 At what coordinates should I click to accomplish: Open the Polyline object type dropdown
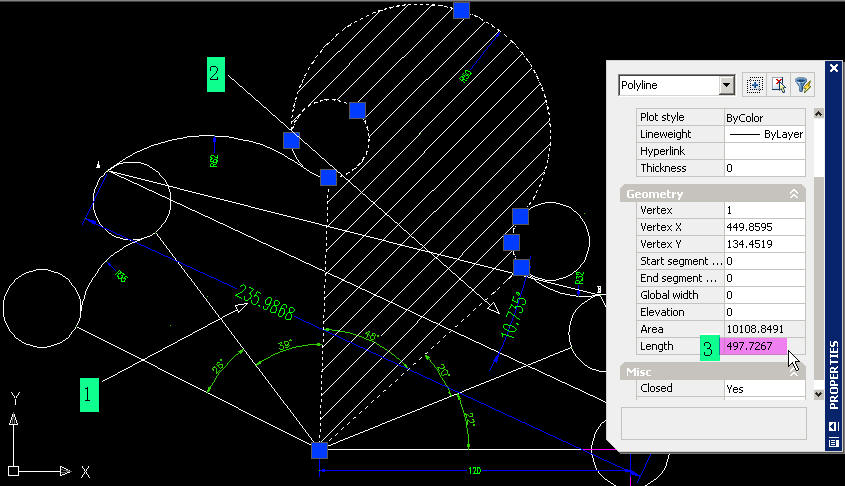(x=726, y=85)
